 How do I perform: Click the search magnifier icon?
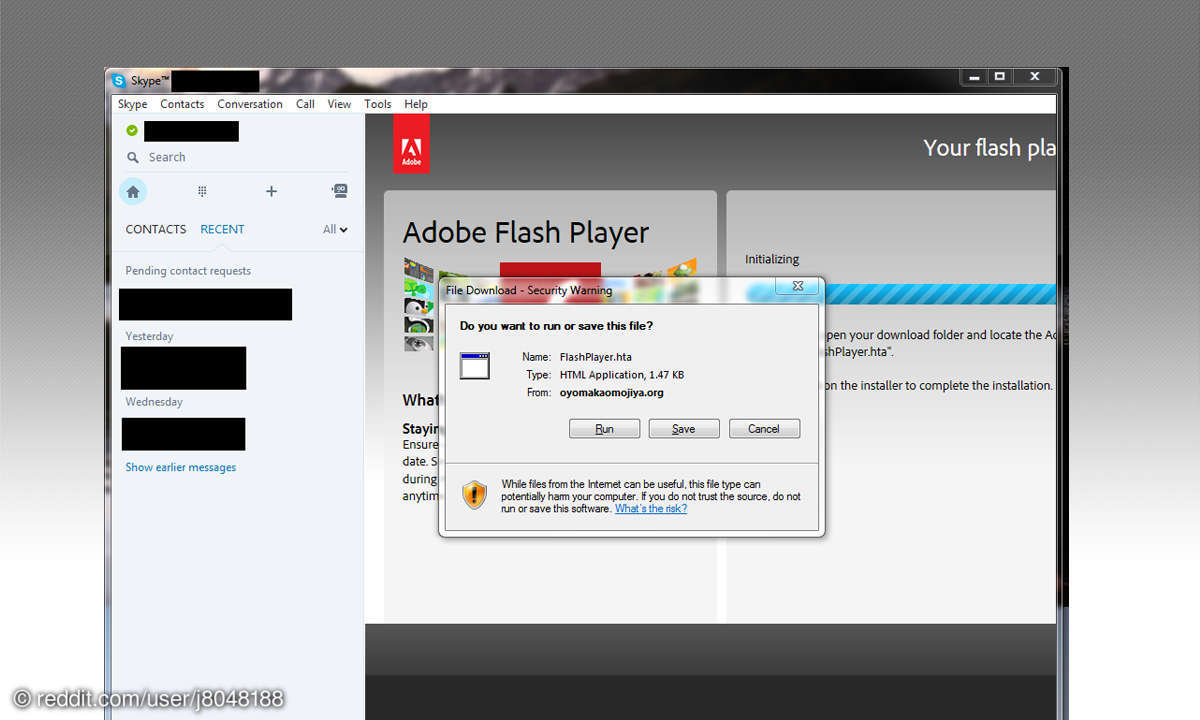[x=132, y=157]
